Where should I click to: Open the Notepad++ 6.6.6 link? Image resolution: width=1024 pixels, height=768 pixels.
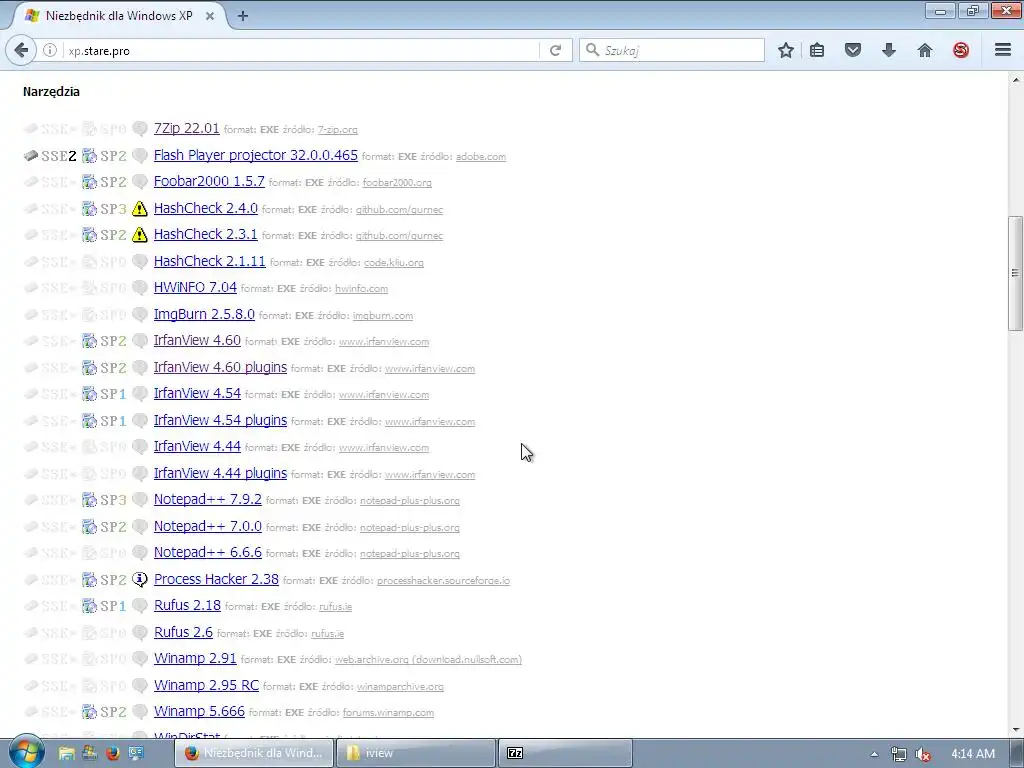[208, 552]
